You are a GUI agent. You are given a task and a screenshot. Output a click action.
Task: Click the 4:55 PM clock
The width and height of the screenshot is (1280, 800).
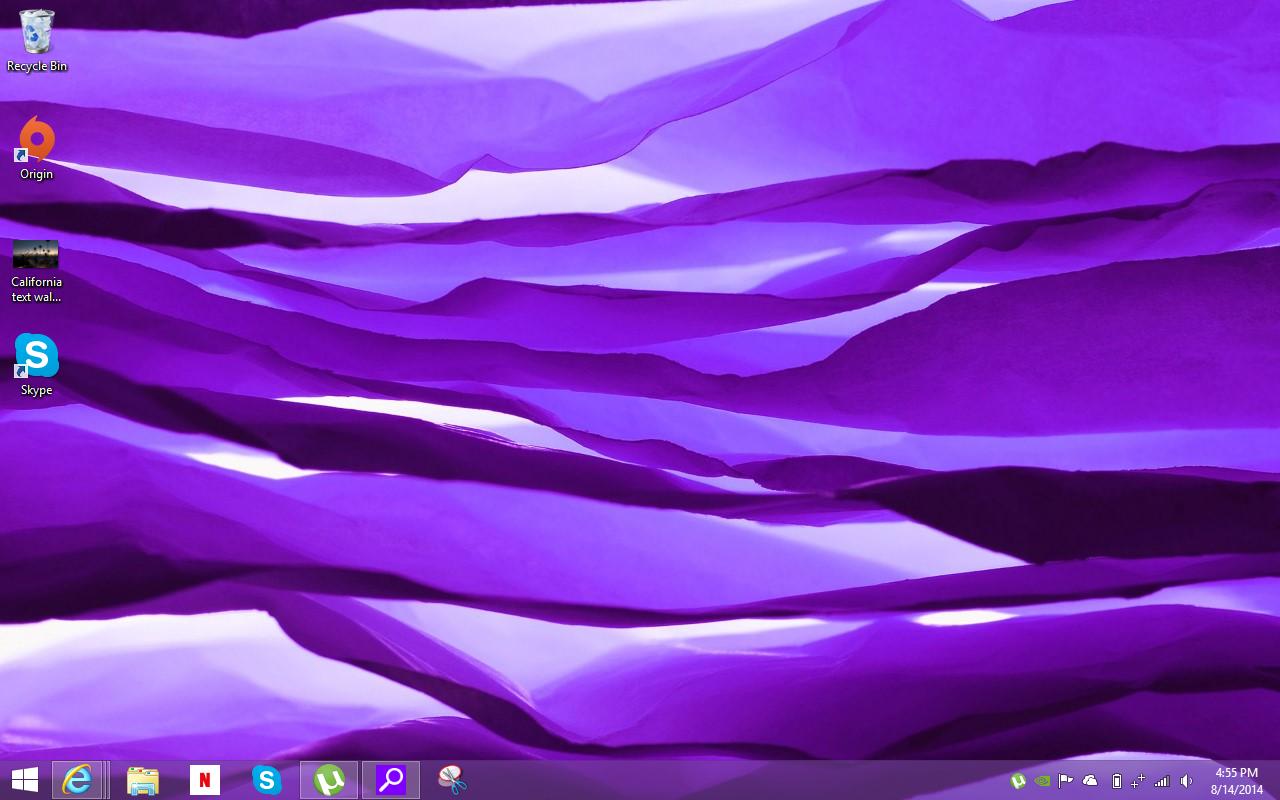coord(1236,773)
